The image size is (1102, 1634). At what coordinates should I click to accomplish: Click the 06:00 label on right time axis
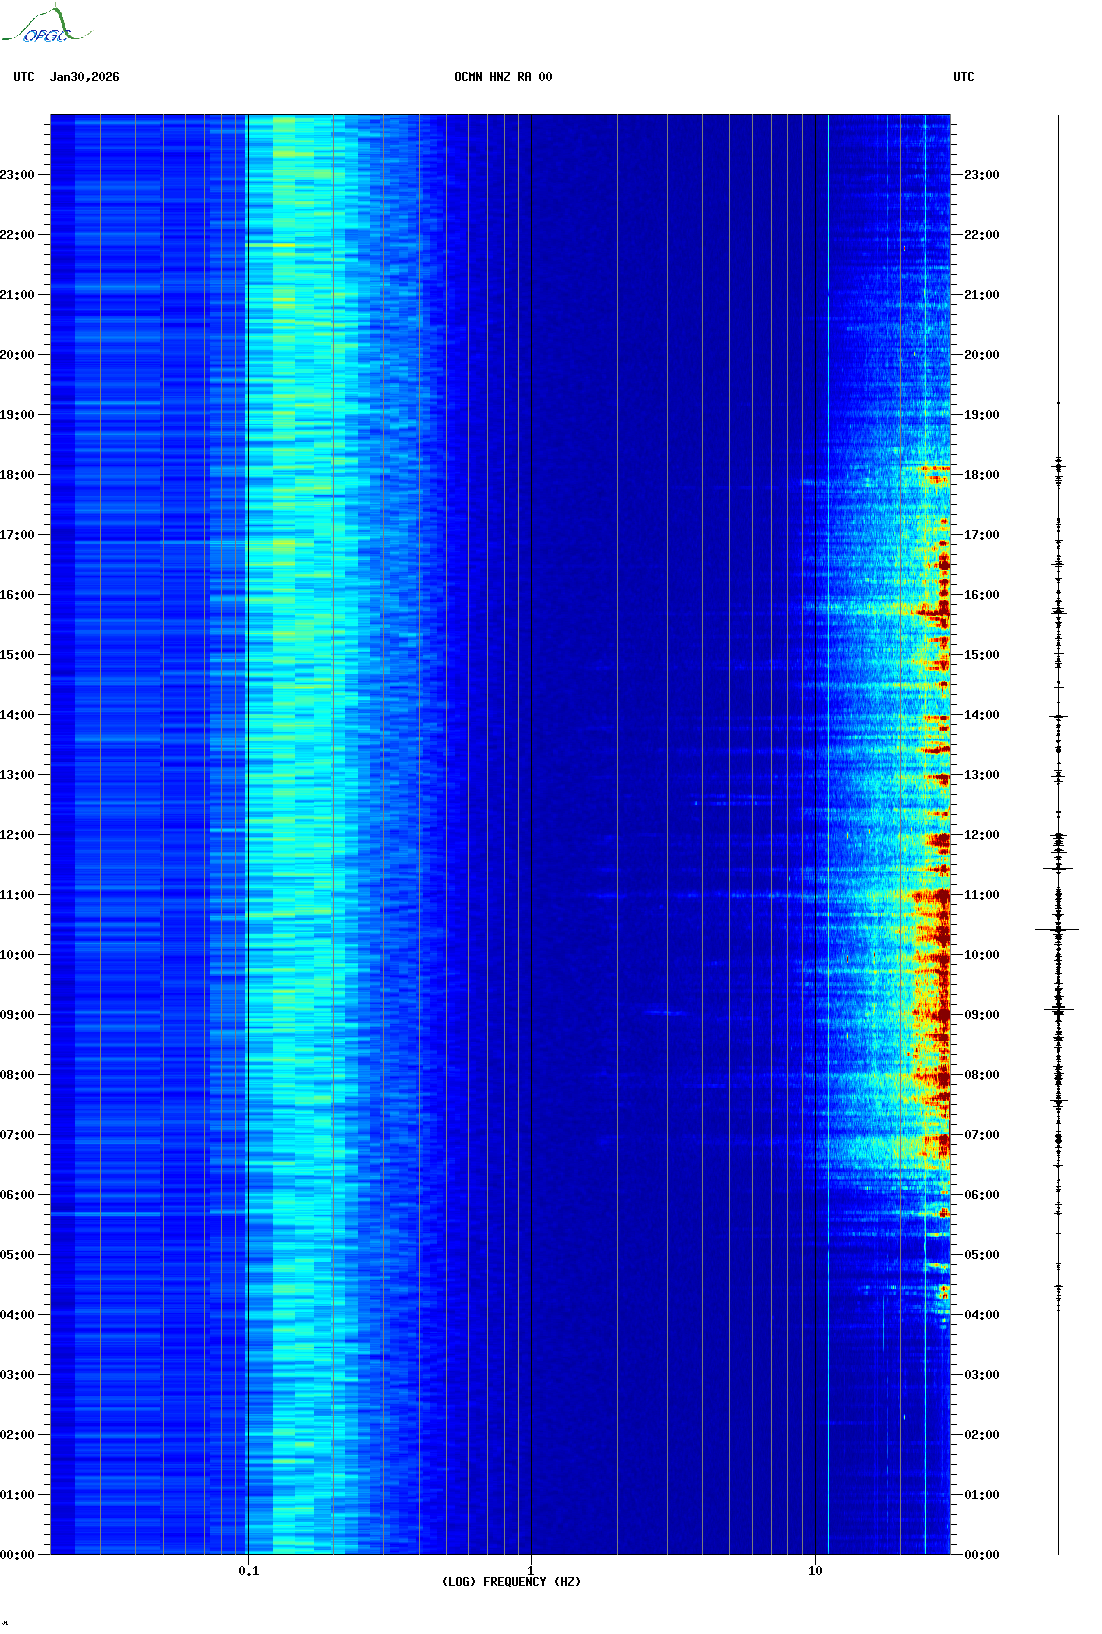(x=981, y=1195)
